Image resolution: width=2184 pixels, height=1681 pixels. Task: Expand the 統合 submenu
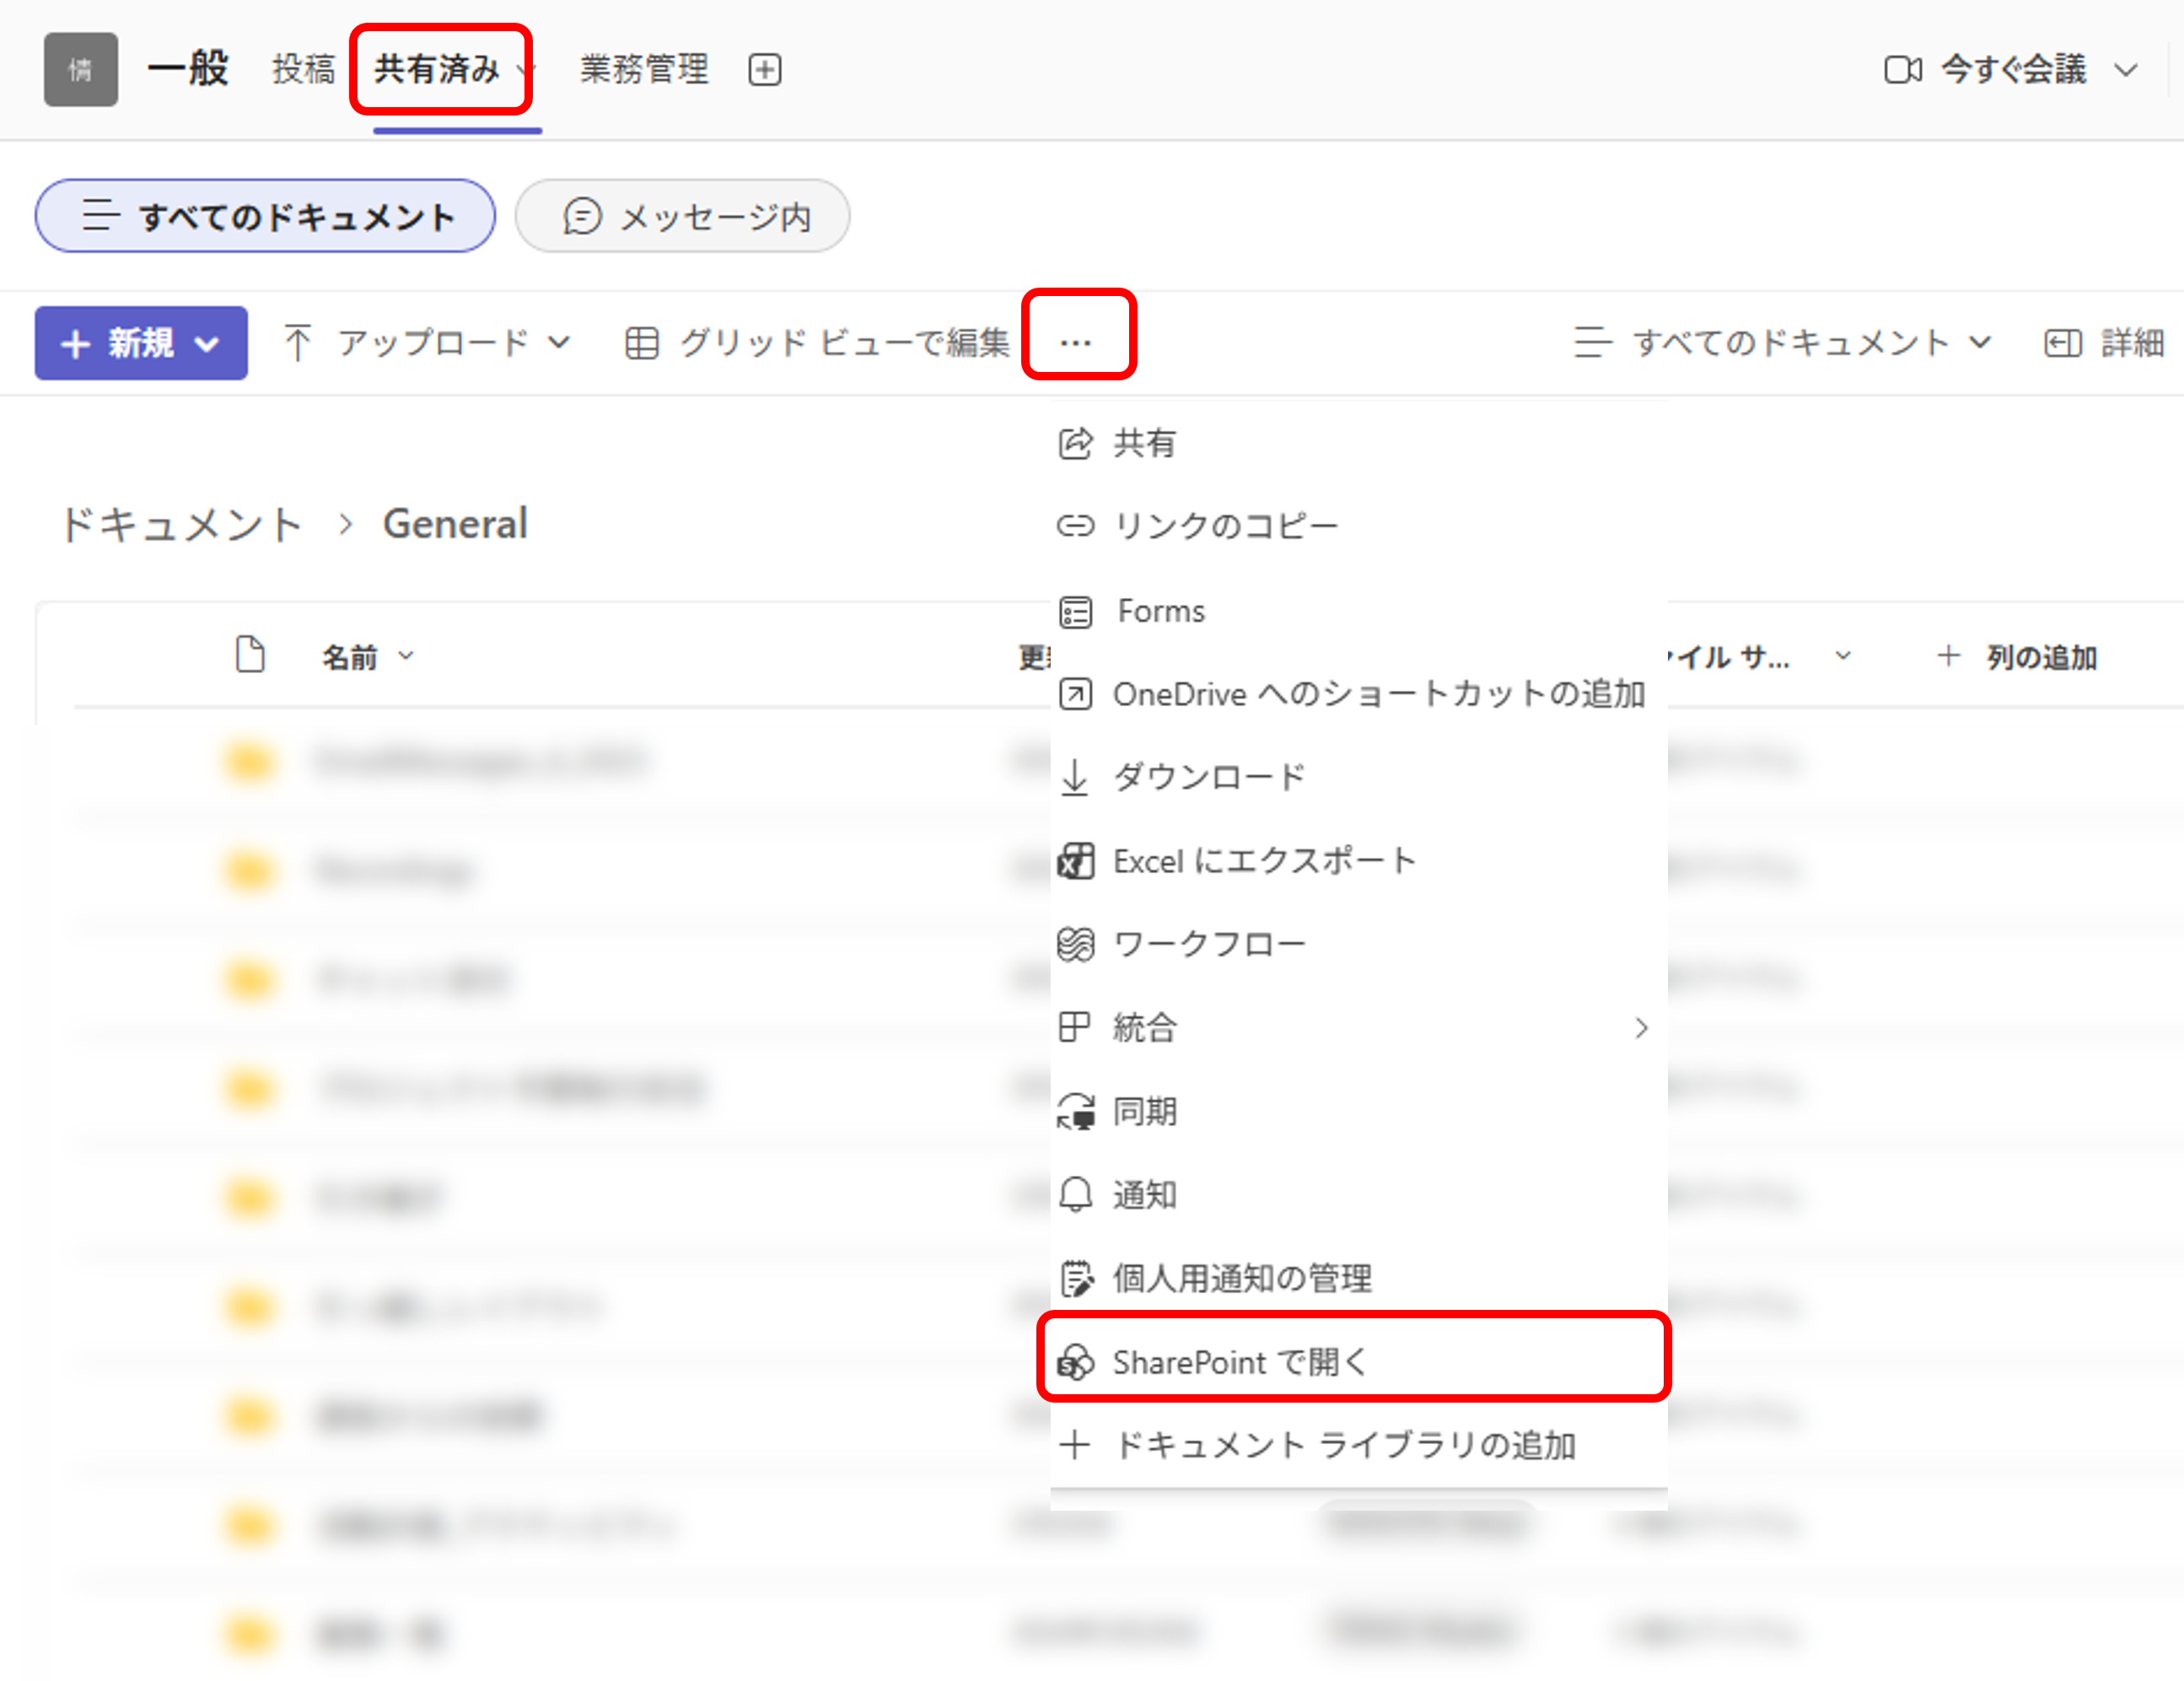tap(1359, 1027)
